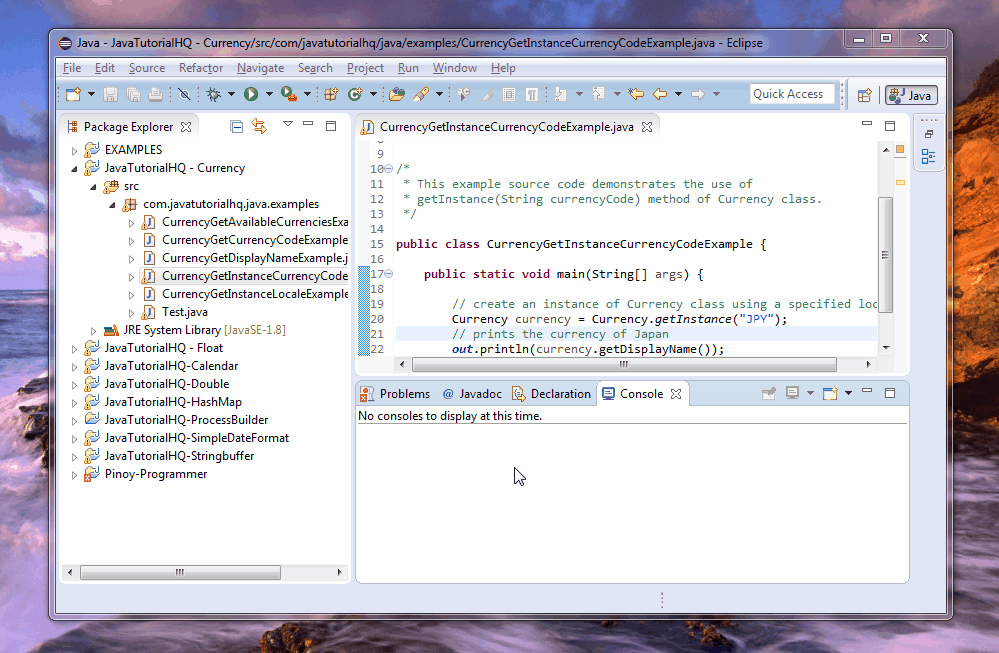Start a Debug session with the bug icon
999x653 pixels.
(x=214, y=94)
